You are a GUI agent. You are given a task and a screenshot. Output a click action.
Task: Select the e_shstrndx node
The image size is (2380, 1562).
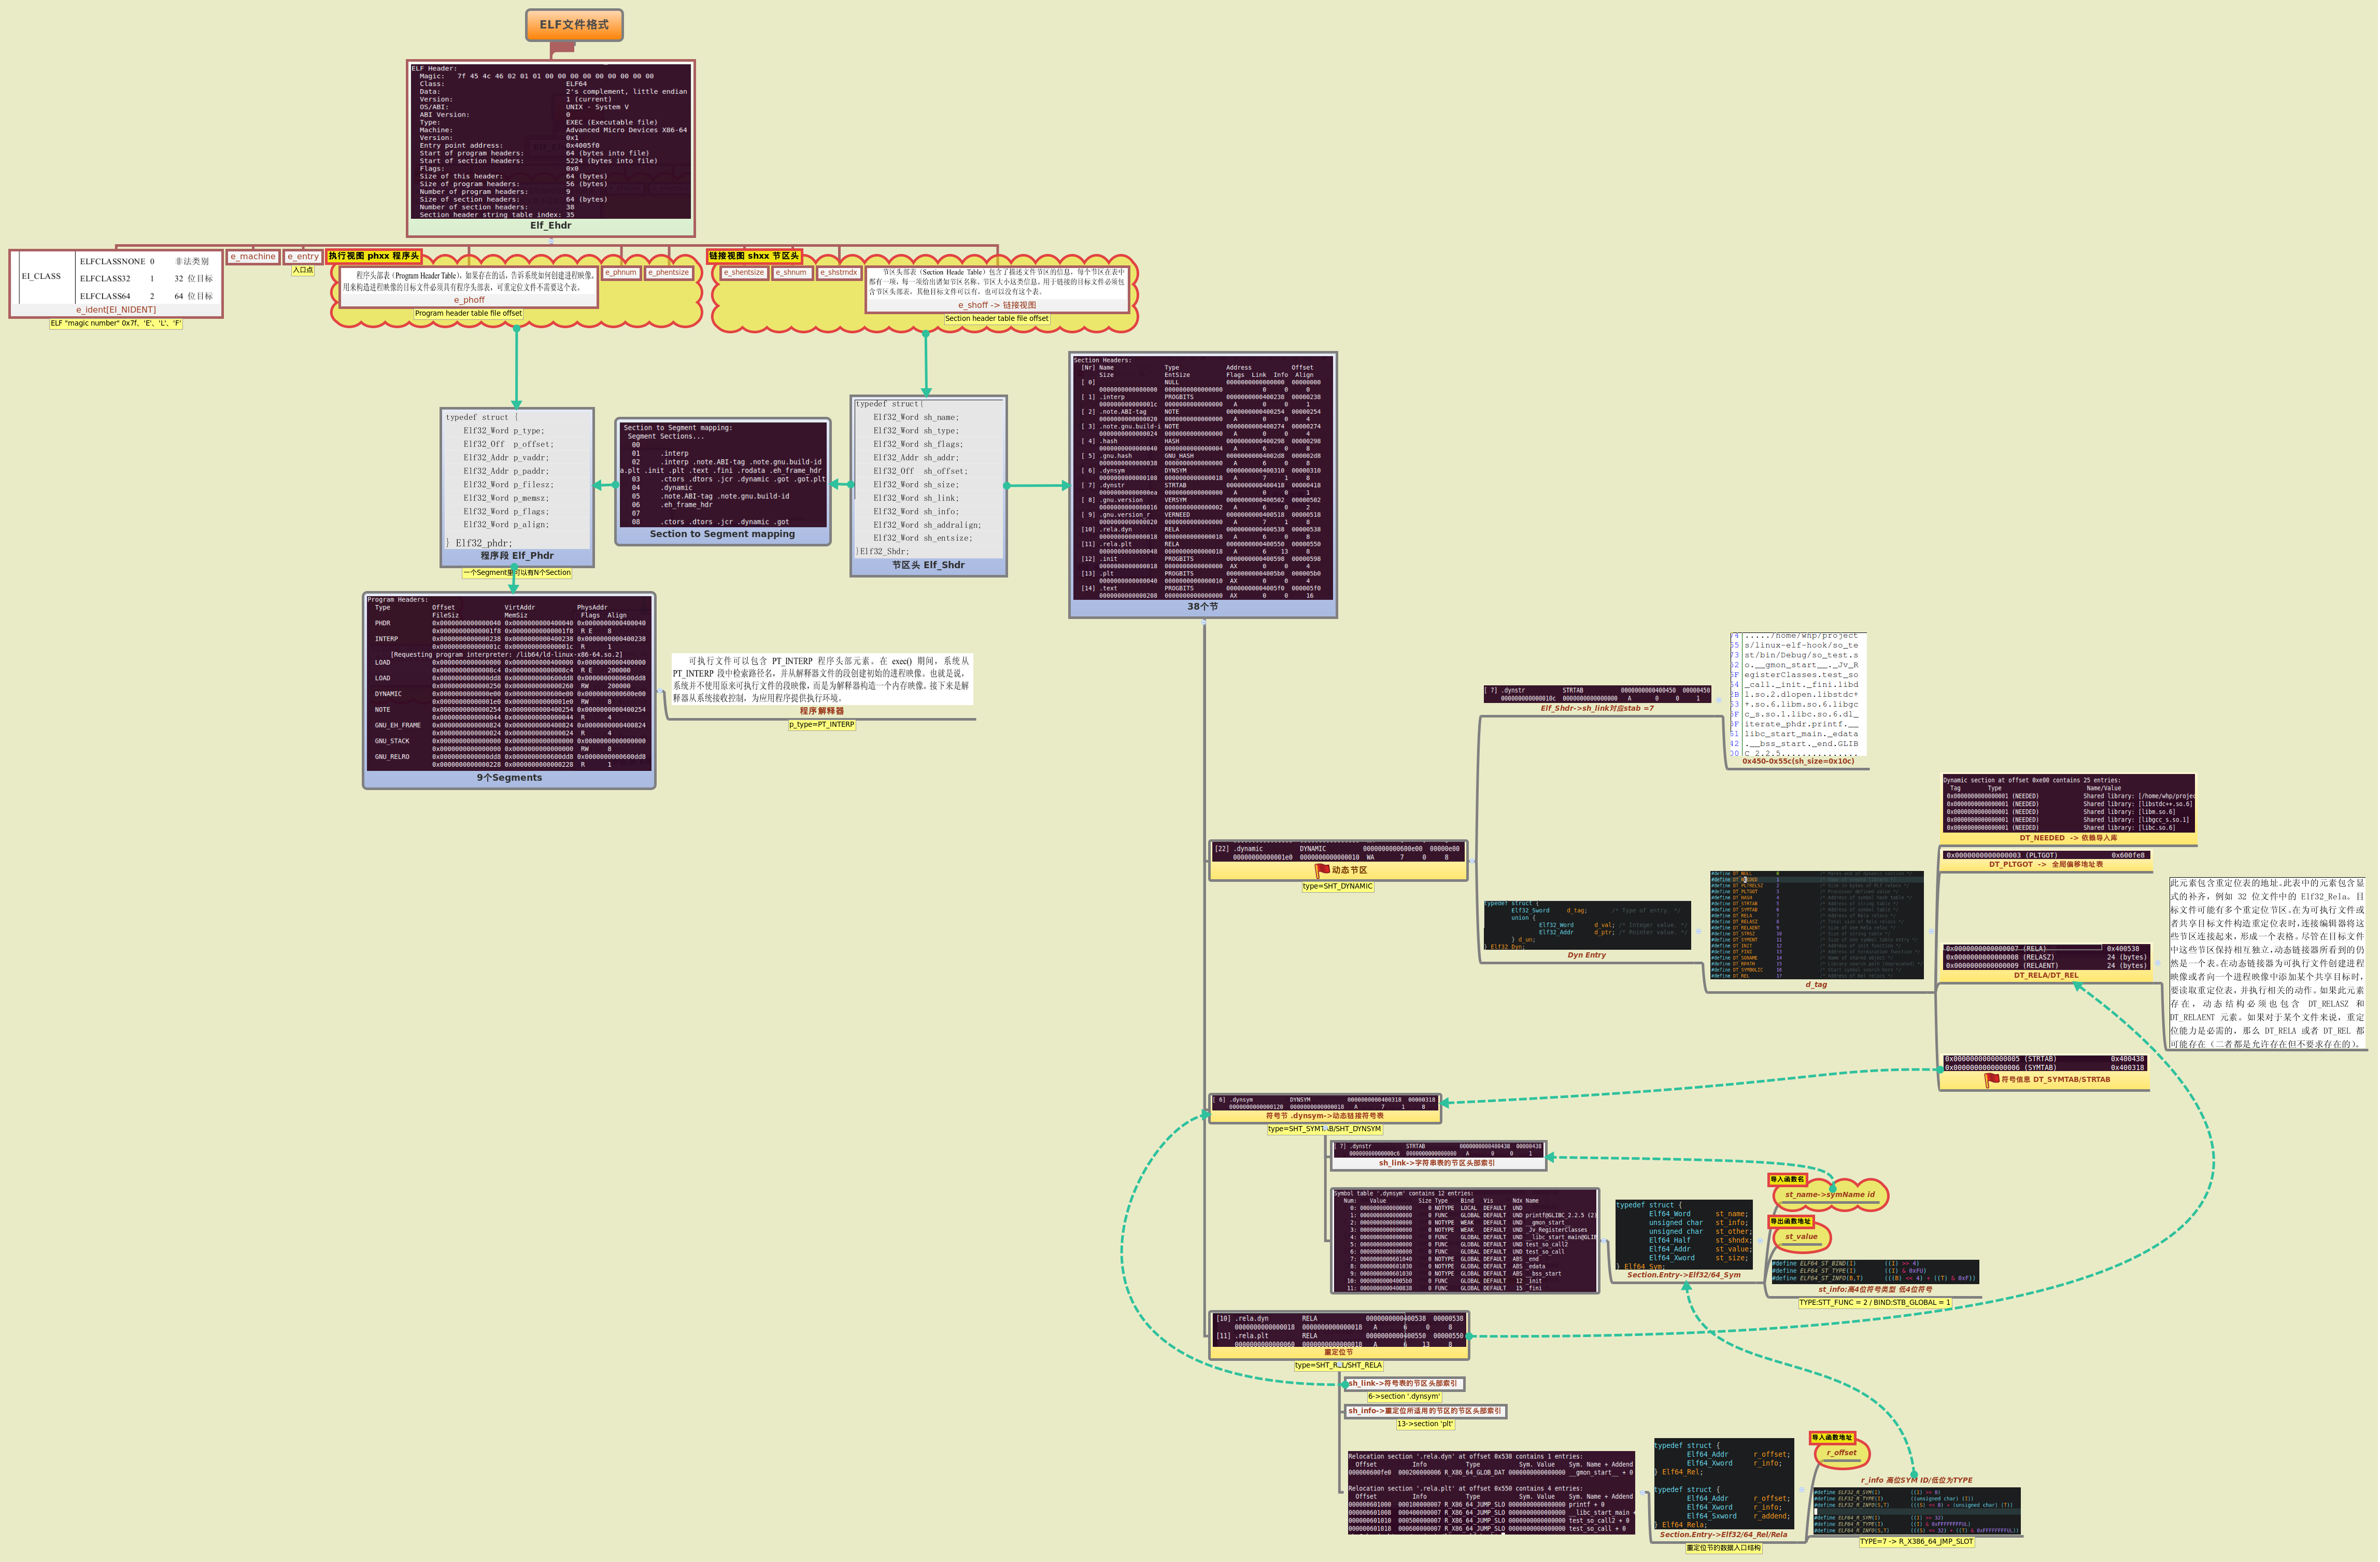839,272
